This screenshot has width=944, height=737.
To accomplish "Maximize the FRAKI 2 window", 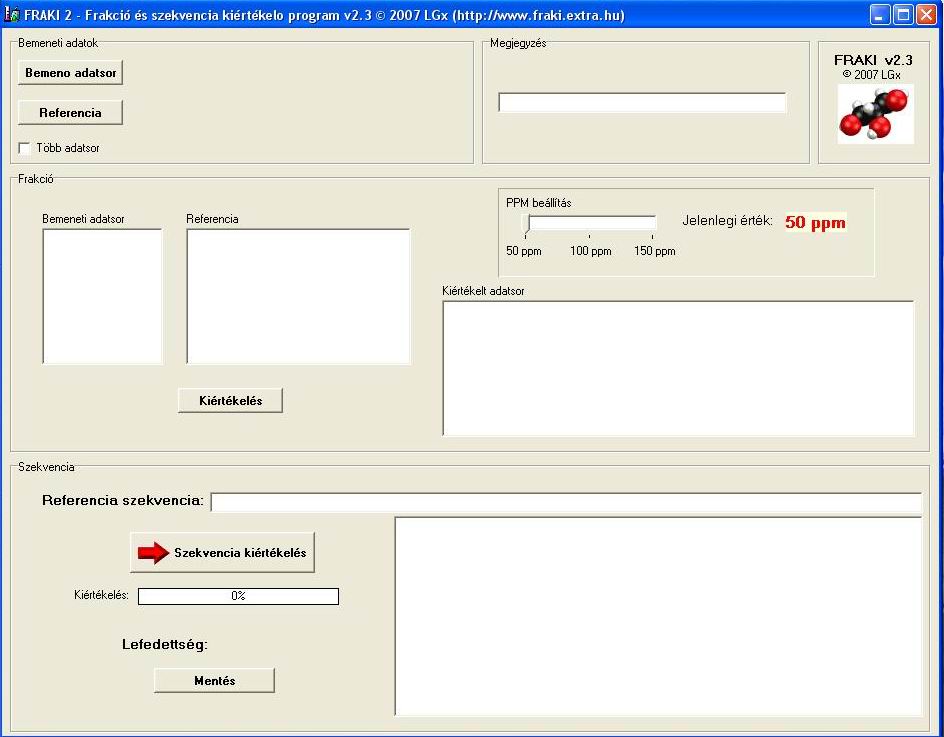I will coord(903,15).
